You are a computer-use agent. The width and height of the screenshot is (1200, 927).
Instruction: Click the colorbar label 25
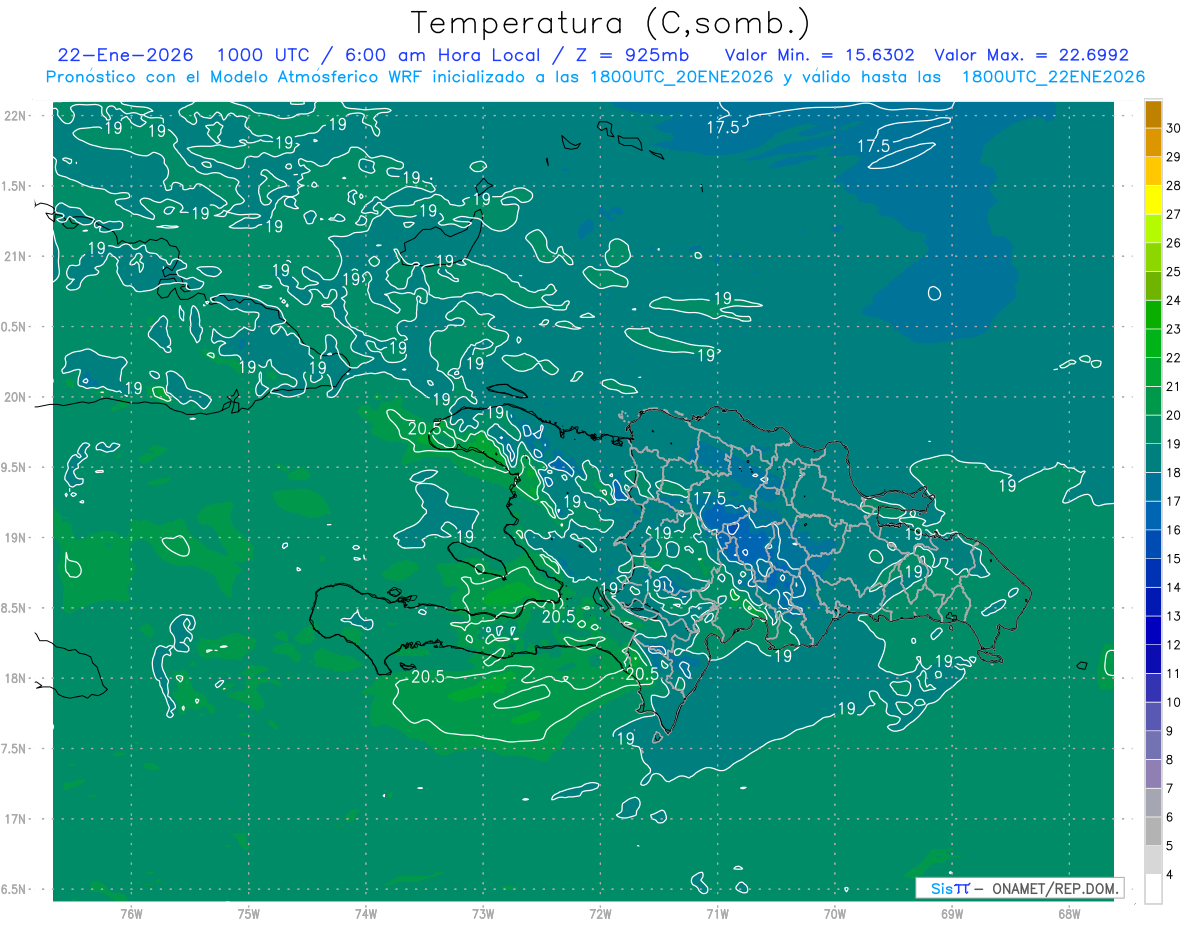[1174, 272]
